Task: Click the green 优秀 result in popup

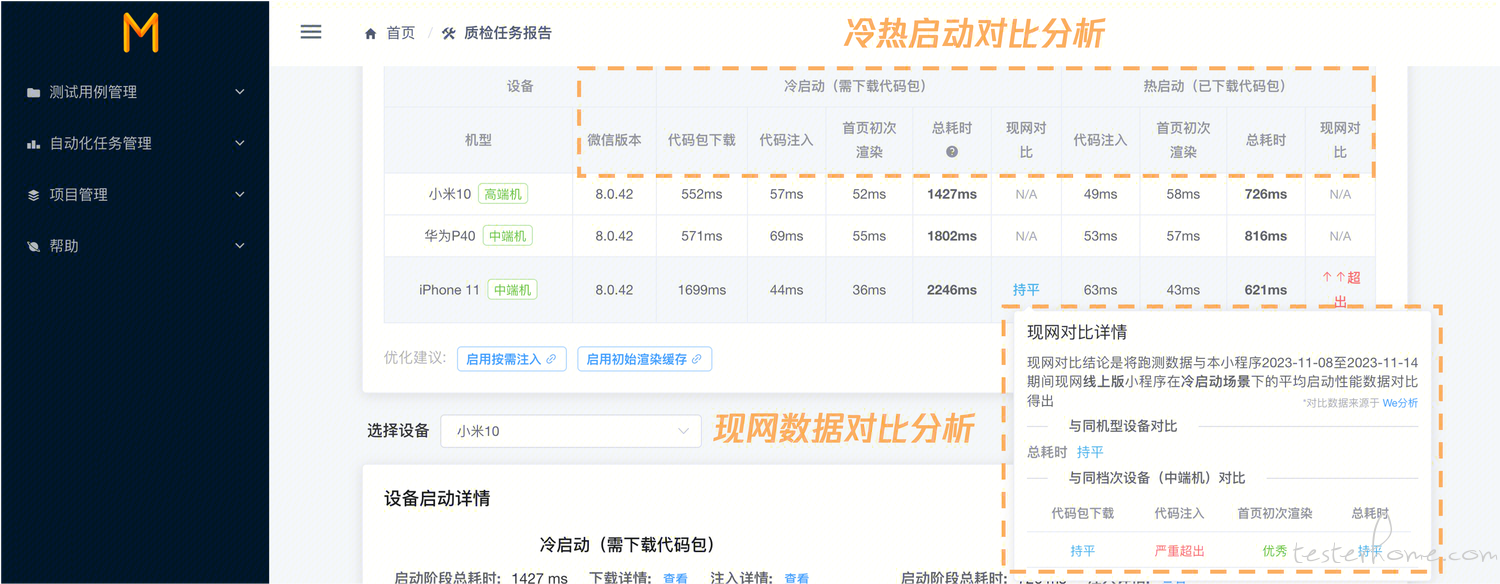Action: (x=1275, y=551)
